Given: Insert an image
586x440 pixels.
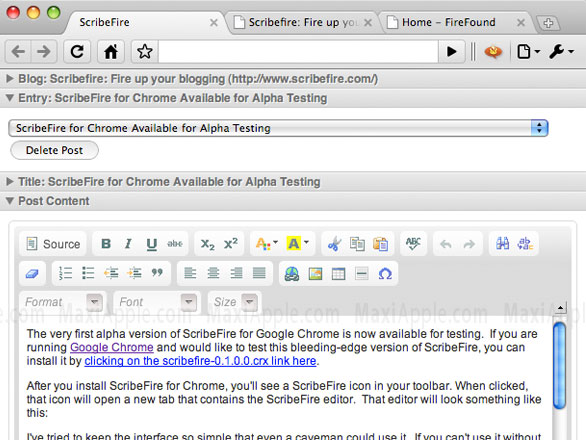Looking at the screenshot, I should [x=315, y=274].
